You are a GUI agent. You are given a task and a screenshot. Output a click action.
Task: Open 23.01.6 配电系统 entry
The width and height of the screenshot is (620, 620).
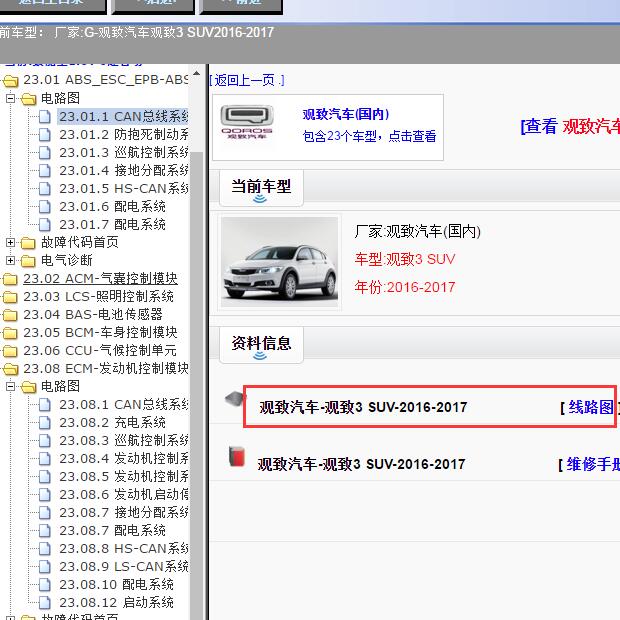(112, 207)
